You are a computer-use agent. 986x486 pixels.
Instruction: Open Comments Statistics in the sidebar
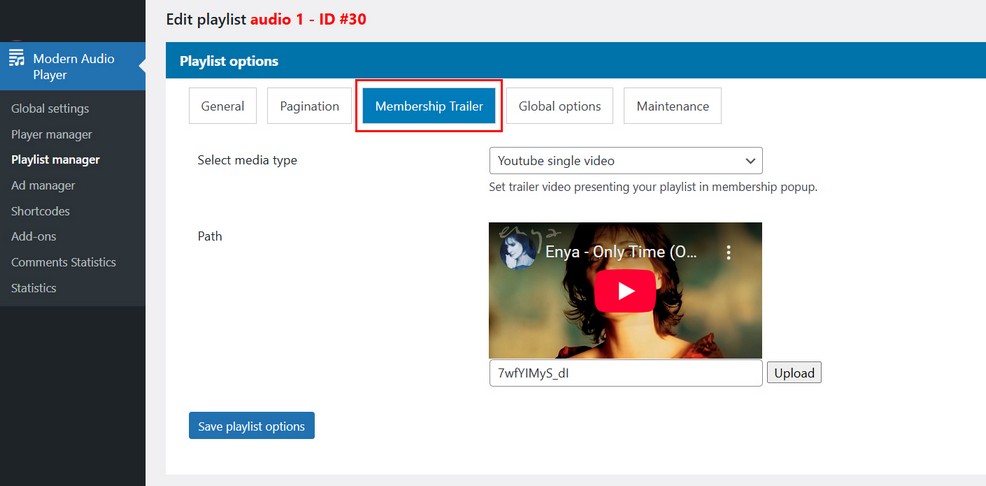[63, 262]
